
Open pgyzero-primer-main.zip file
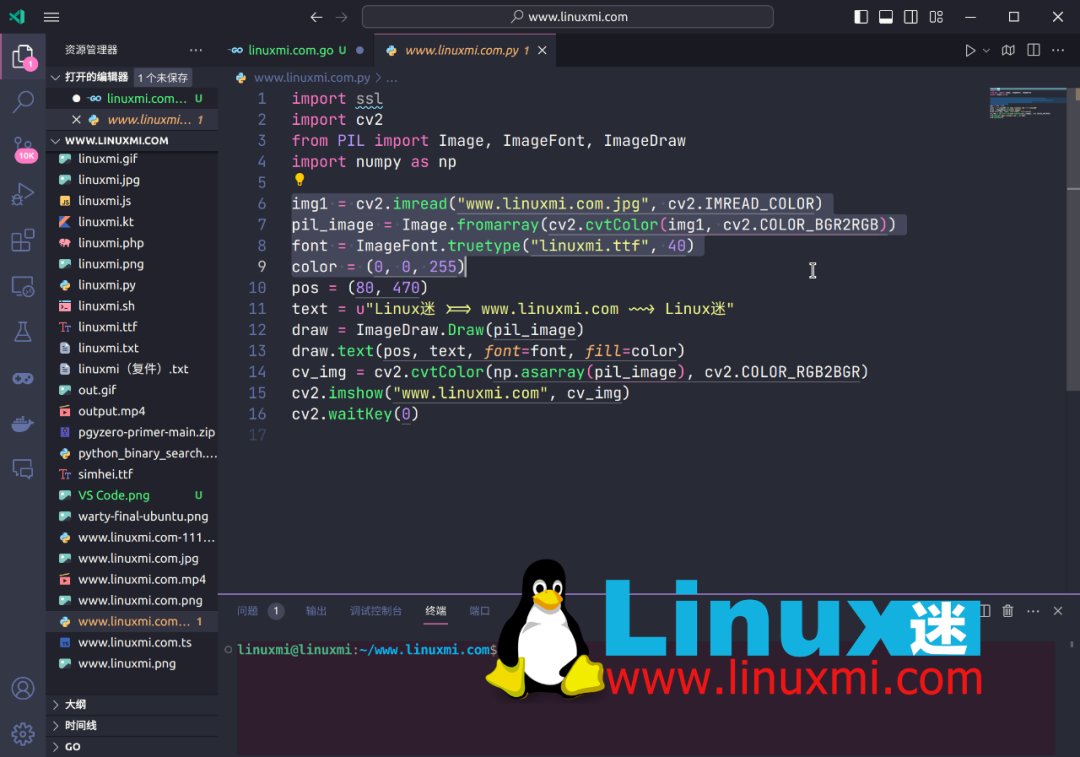click(132, 433)
